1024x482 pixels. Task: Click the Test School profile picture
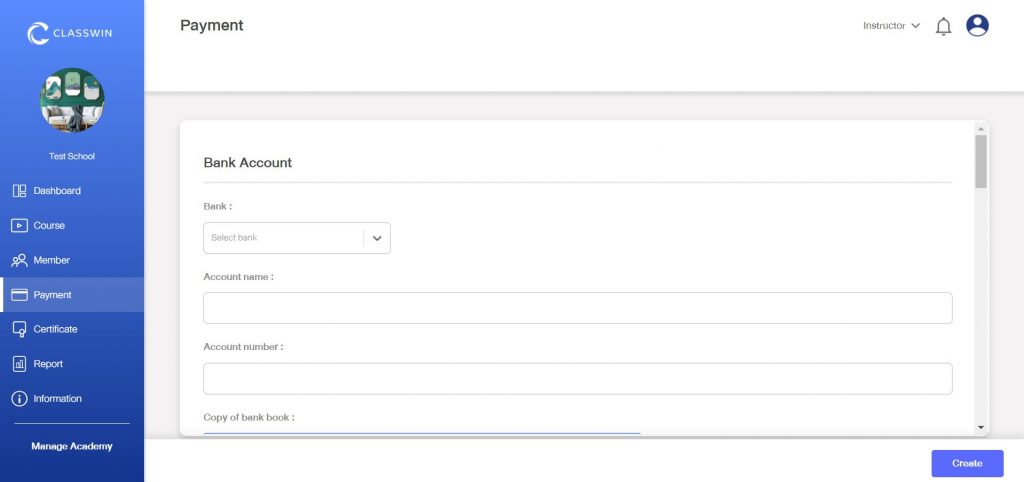coord(72,100)
